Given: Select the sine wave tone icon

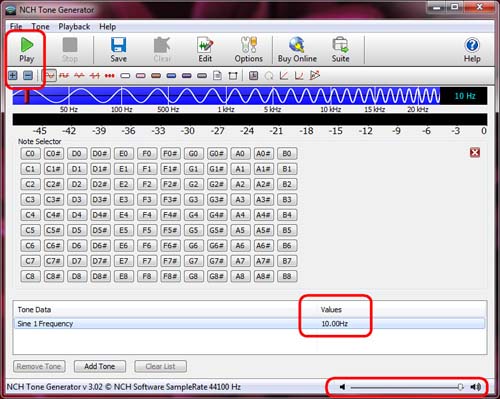Looking at the screenshot, I should point(49,76).
